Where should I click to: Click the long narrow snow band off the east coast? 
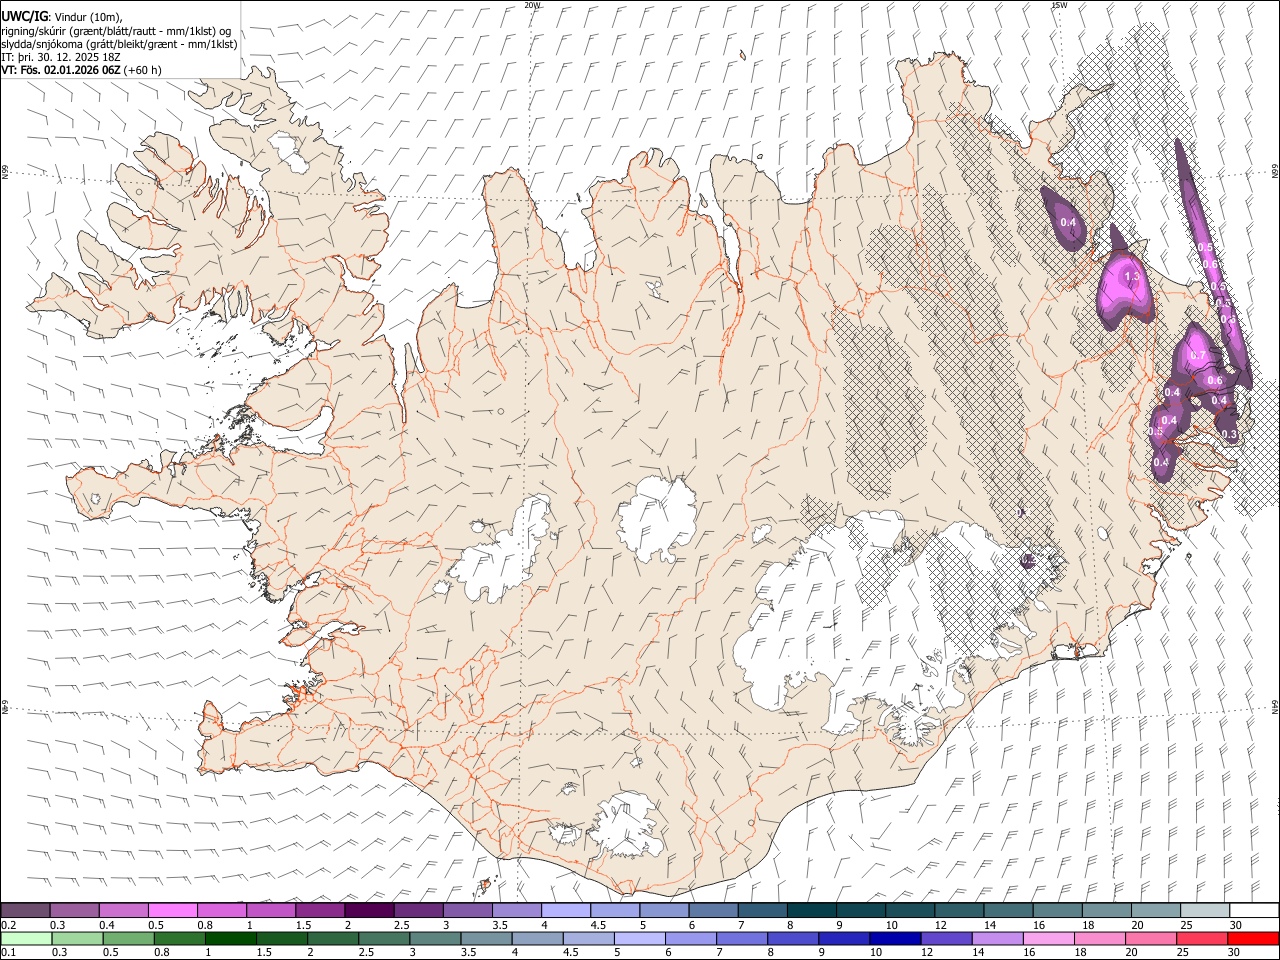[1213, 262]
